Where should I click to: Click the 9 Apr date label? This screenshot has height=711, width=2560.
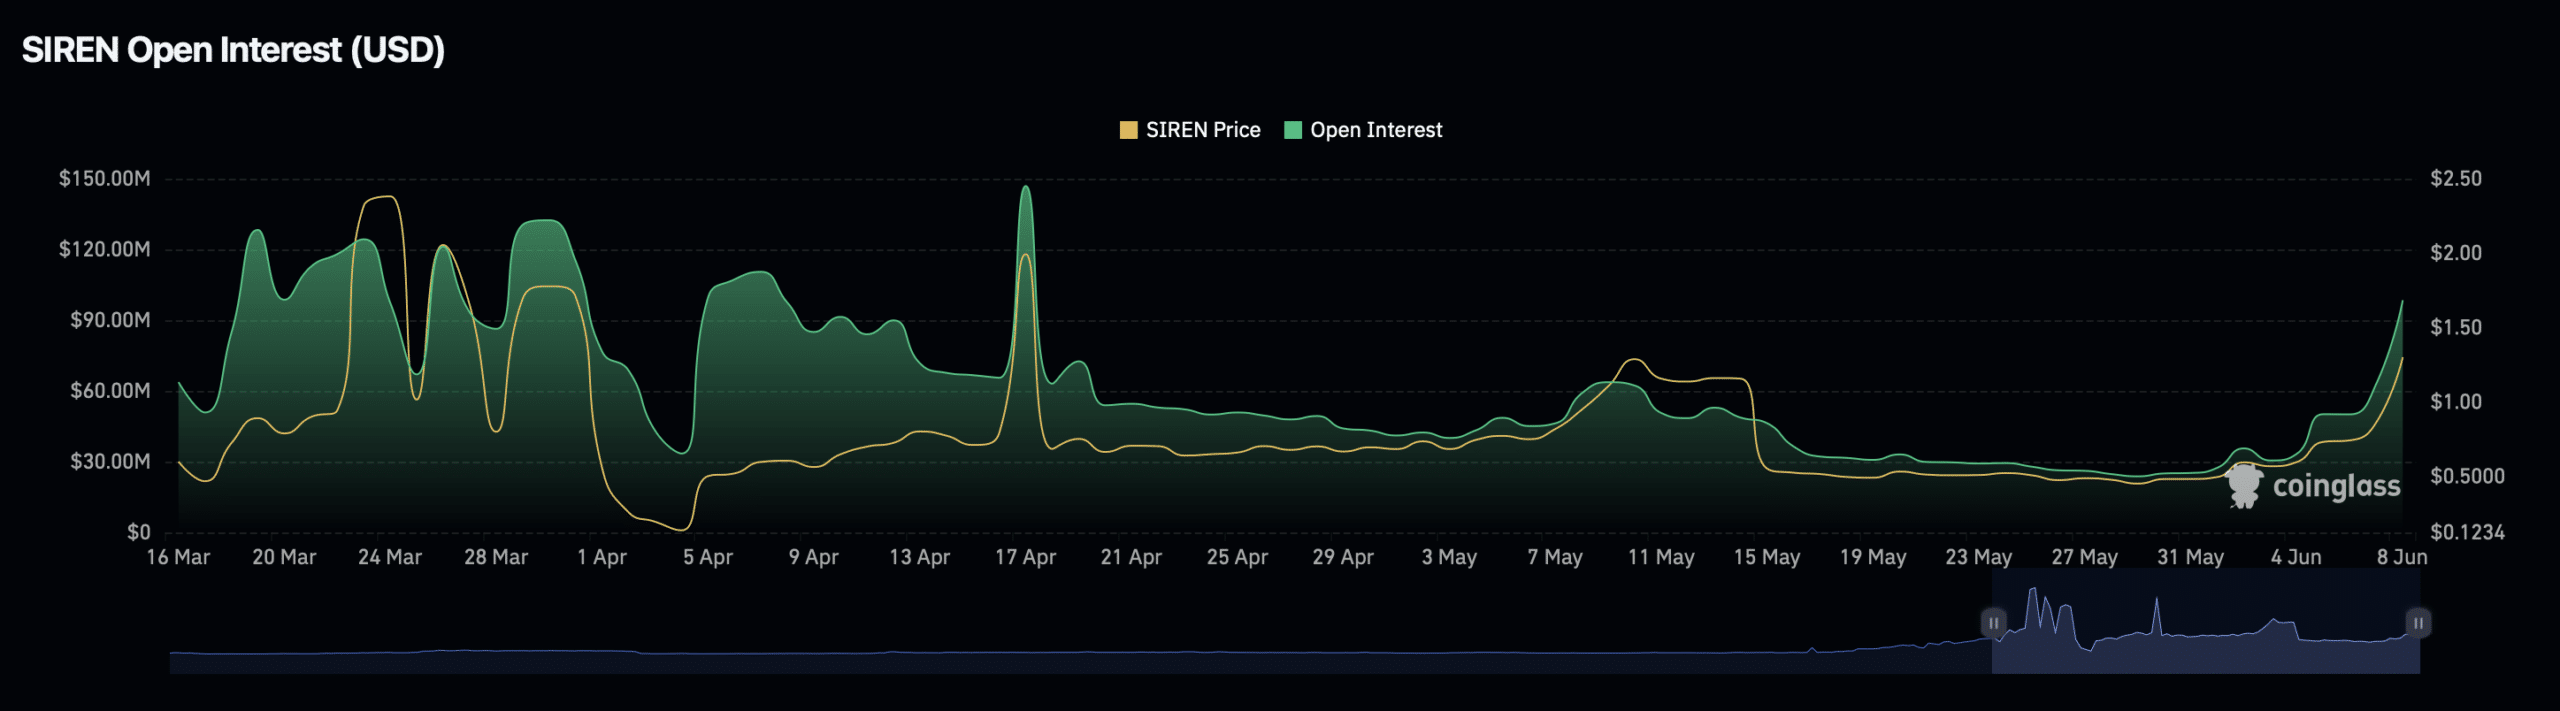tap(814, 557)
